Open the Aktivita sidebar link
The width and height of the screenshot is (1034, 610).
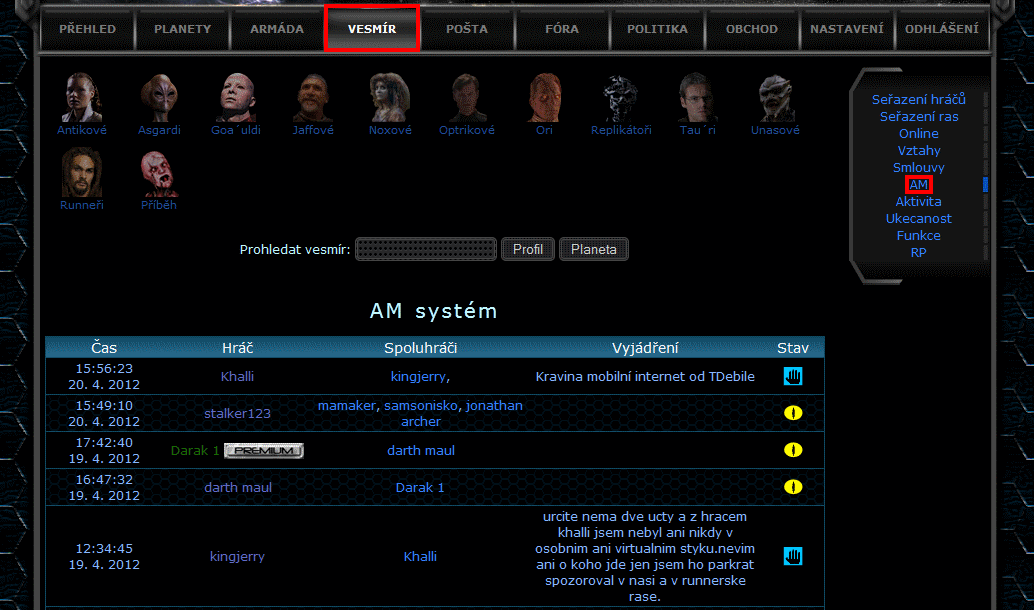click(918, 202)
